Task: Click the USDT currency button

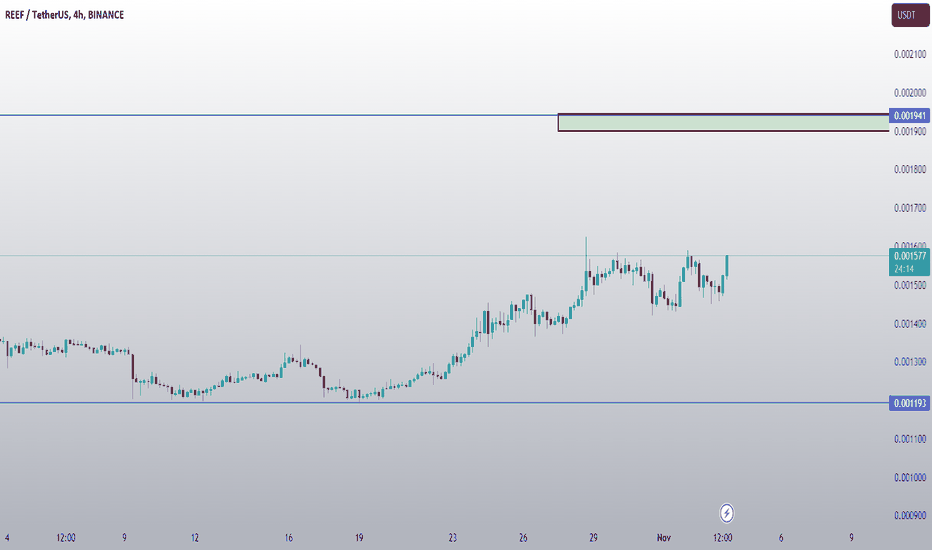Action: tap(910, 15)
